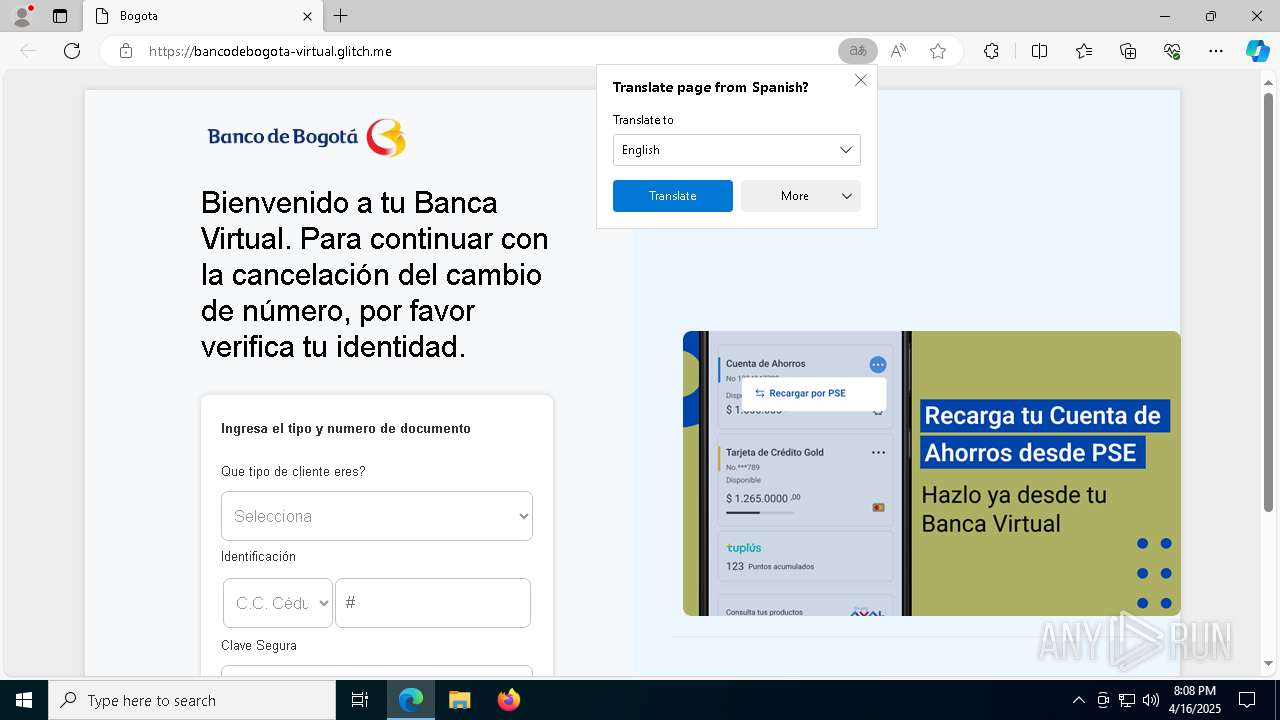1280x720 pixels.
Task: Click the identification number field
Action: (x=433, y=603)
